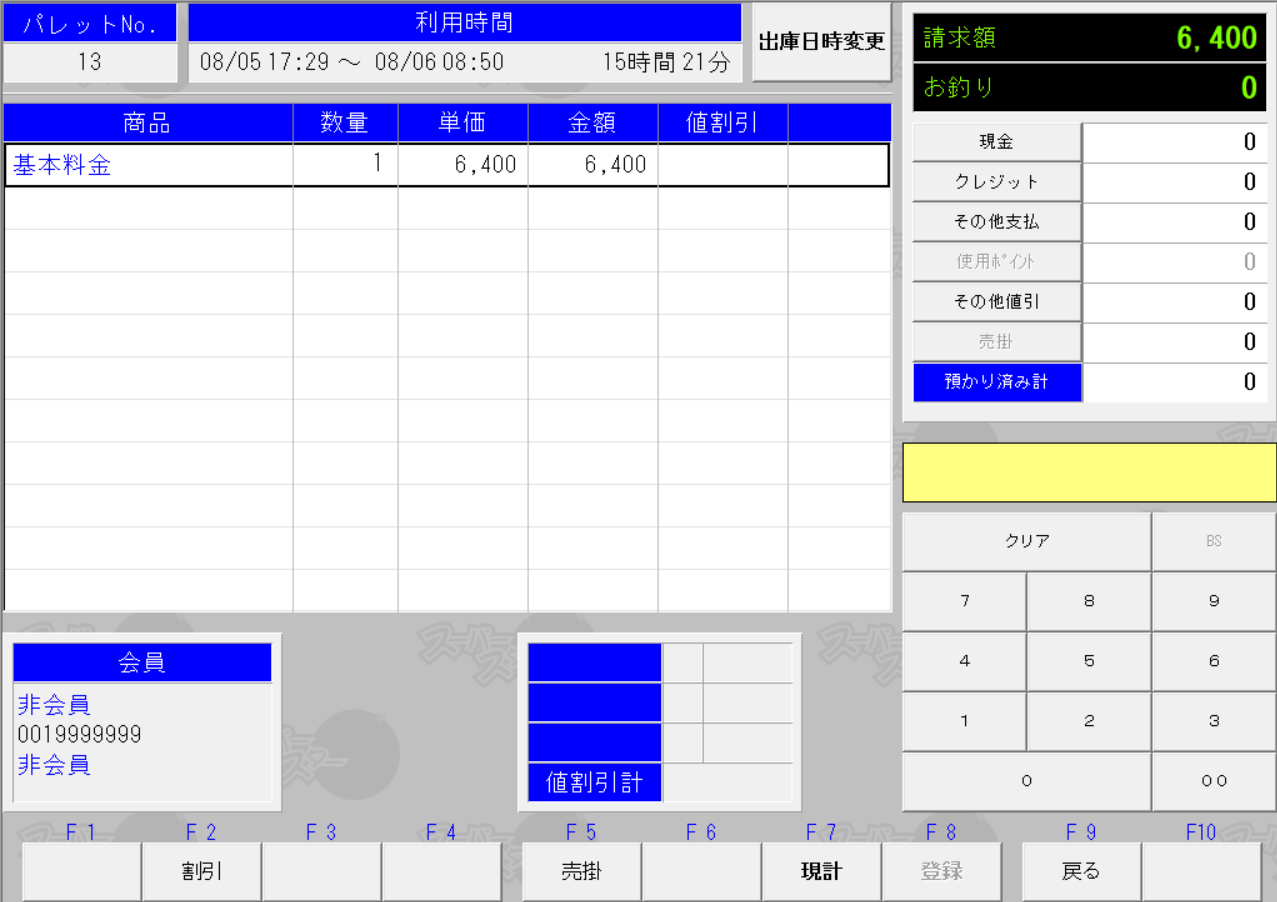Choose the クレジット payment button
Viewport: 1277px width, 902px height.
997,182
